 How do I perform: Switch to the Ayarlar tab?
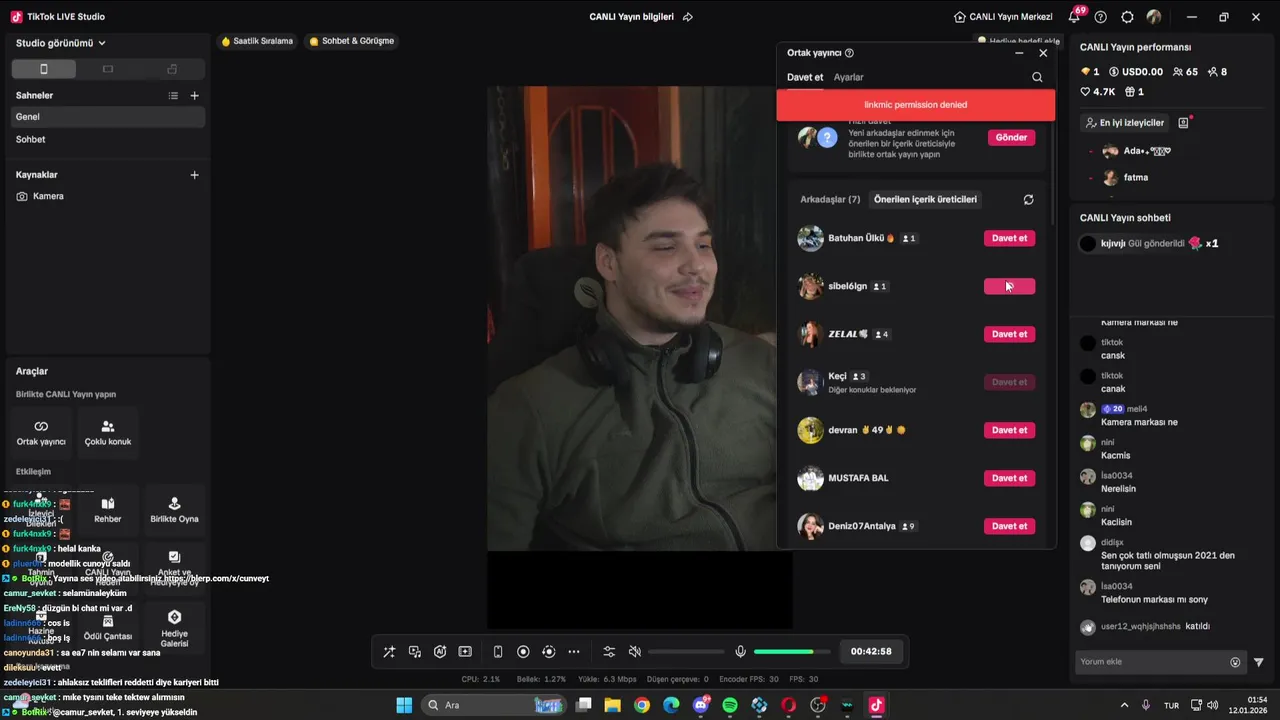[849, 77]
